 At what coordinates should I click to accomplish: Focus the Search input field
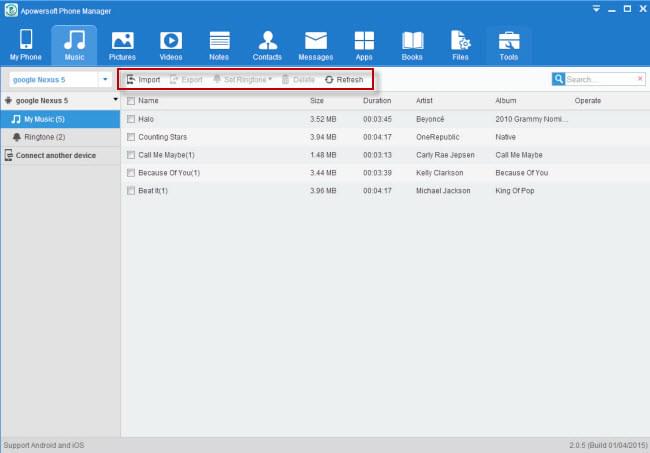(x=600, y=79)
